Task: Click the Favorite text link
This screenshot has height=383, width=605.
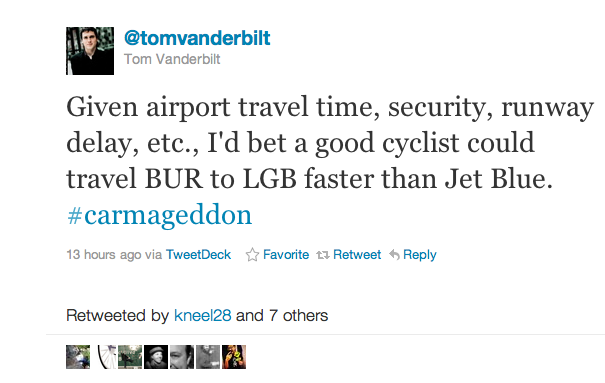Action: click(x=286, y=255)
